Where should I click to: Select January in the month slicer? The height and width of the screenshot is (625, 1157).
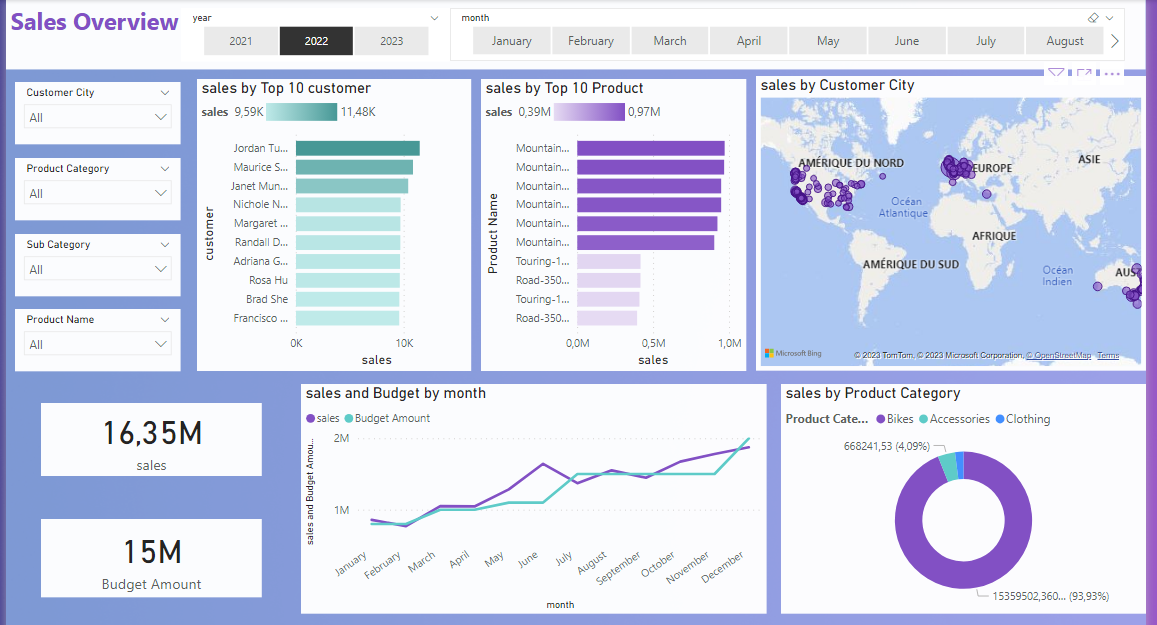pyautogui.click(x=511, y=41)
